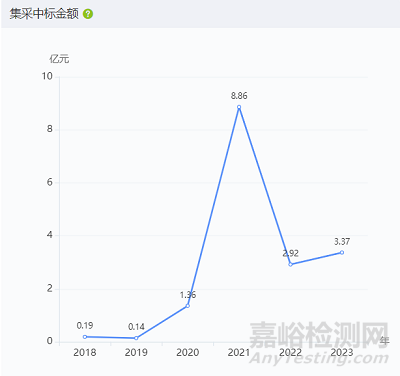Image resolution: width=400 pixels, height=376 pixels.
Task: Select the 2018 data point on the line
Action: pyautogui.click(x=85, y=337)
